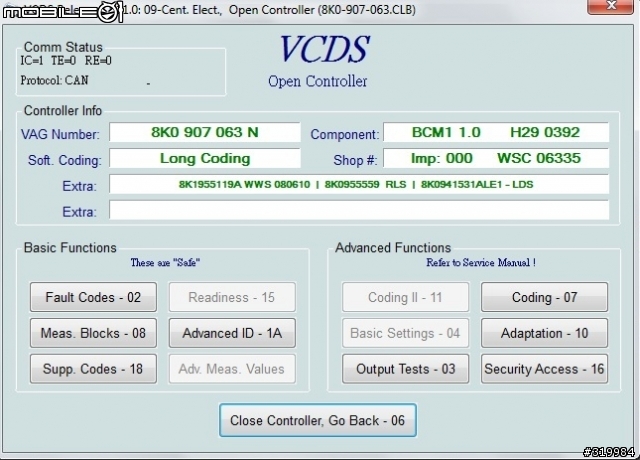
Task: Click the disabled Basic Settings - 04 button
Action: coord(405,333)
